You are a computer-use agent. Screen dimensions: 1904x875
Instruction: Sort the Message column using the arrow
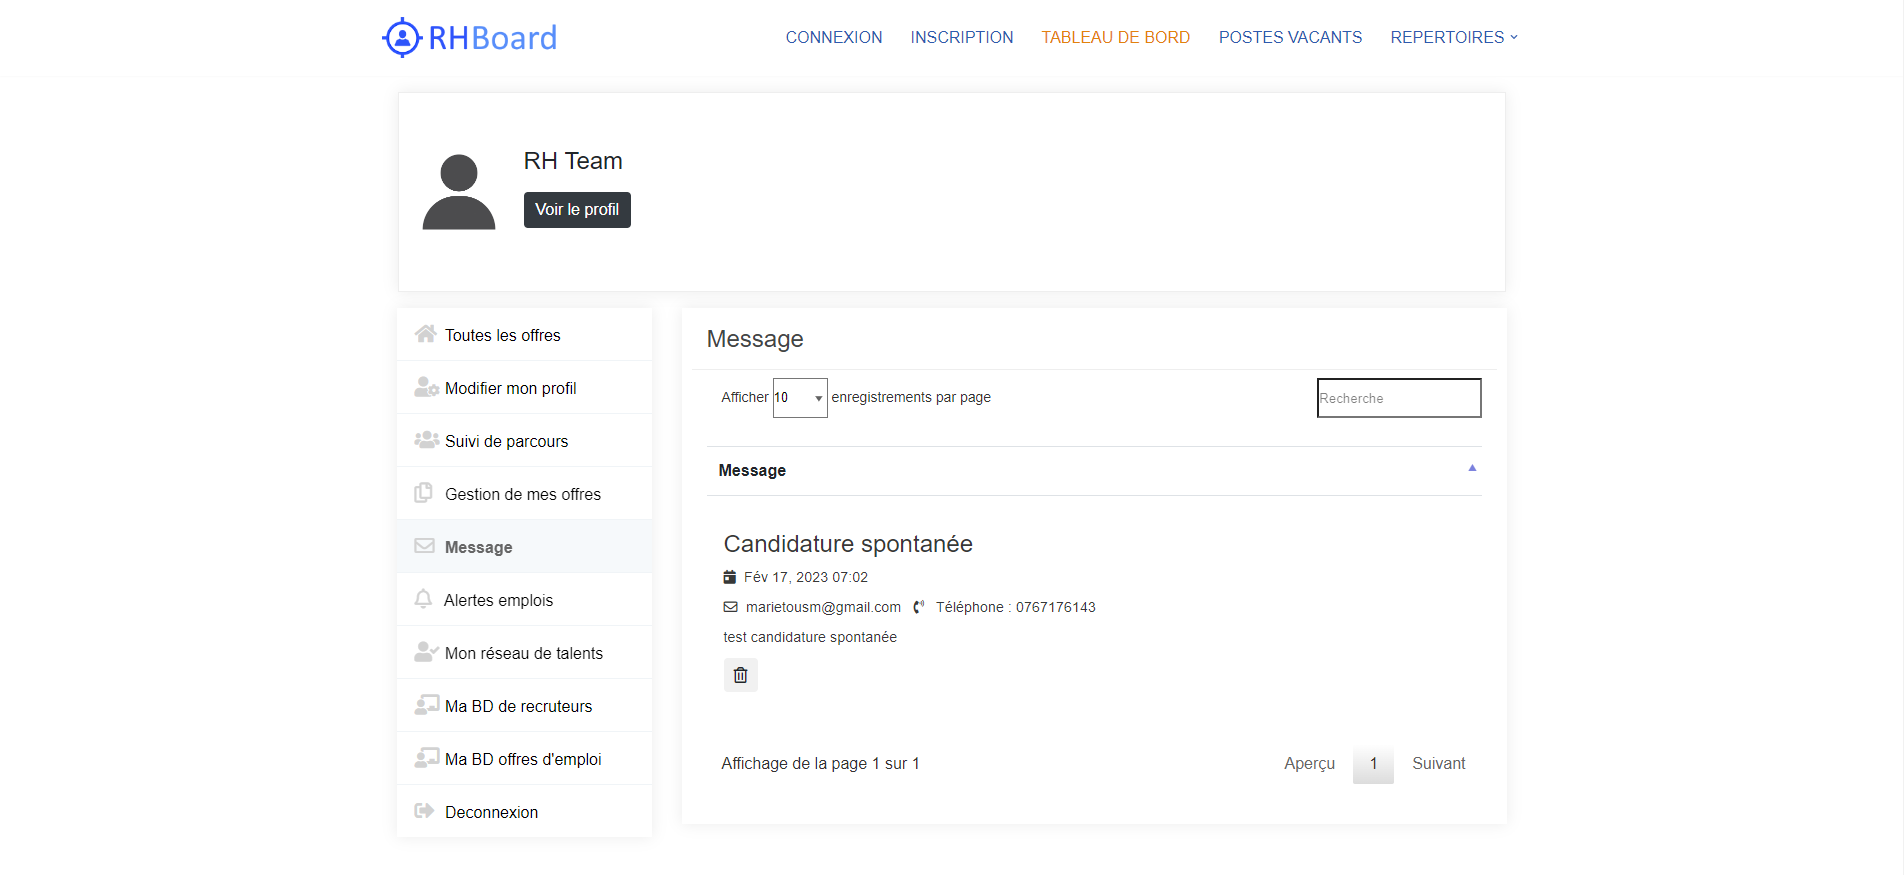[1471, 468]
